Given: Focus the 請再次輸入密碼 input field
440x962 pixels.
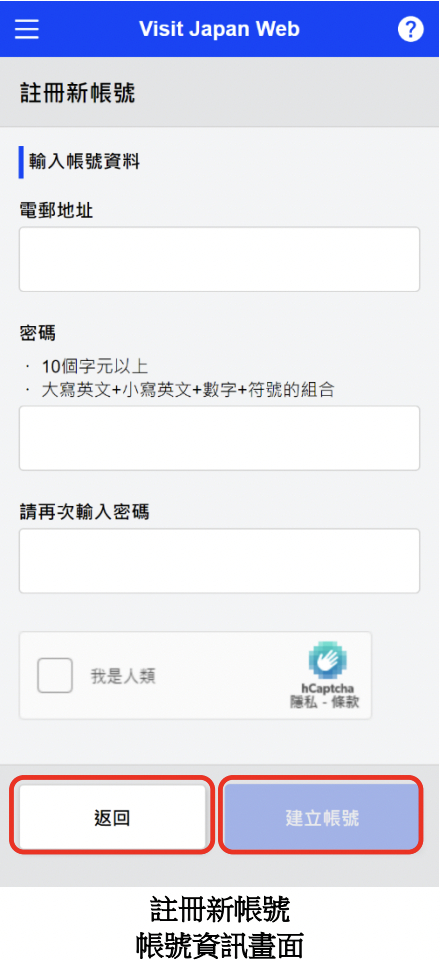Looking at the screenshot, I should point(219,561).
